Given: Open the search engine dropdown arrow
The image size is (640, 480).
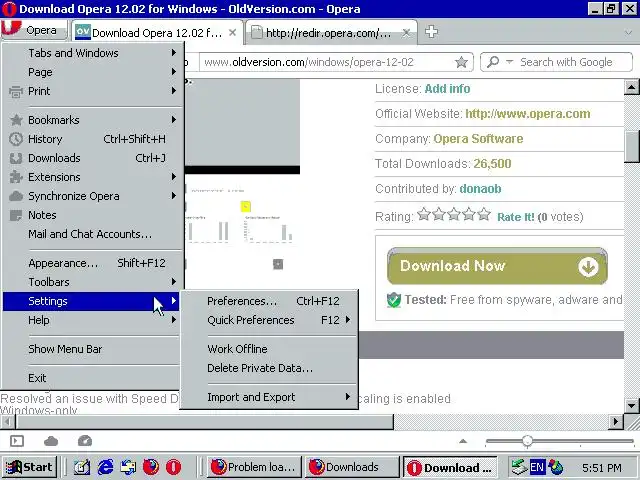Looking at the screenshot, I should point(509,62).
